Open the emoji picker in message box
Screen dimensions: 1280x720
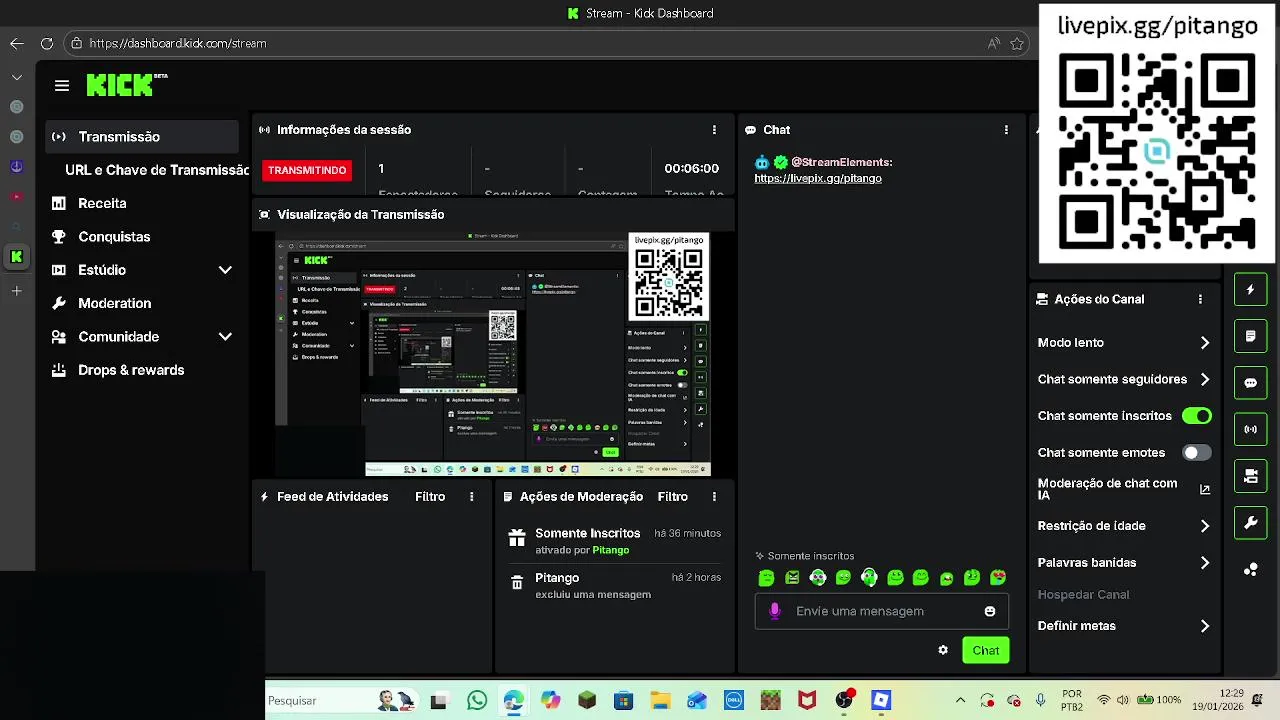pos(990,611)
